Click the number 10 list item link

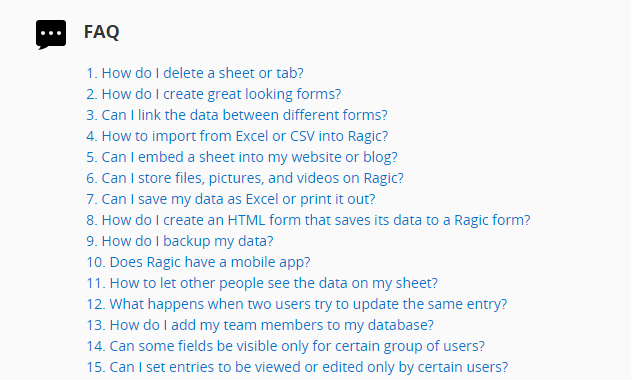(198, 262)
